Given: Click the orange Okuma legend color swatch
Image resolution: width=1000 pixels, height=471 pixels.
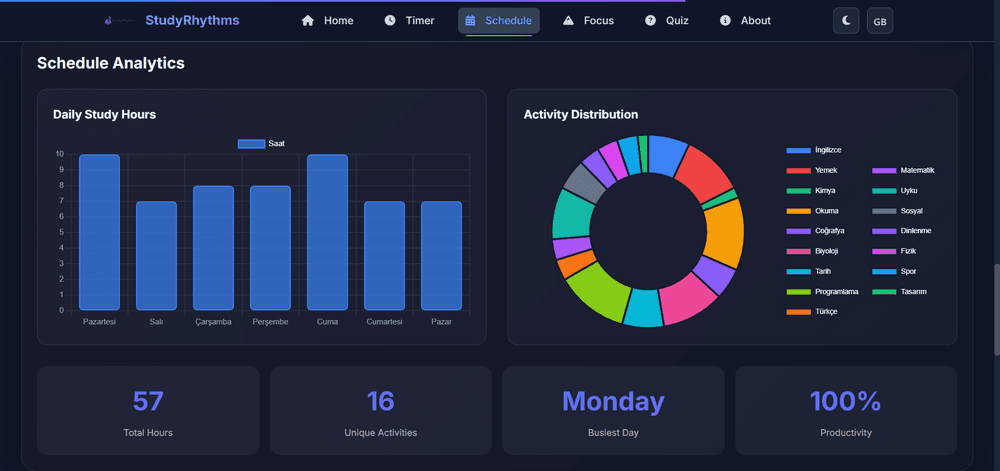Looking at the screenshot, I should click(x=798, y=211).
